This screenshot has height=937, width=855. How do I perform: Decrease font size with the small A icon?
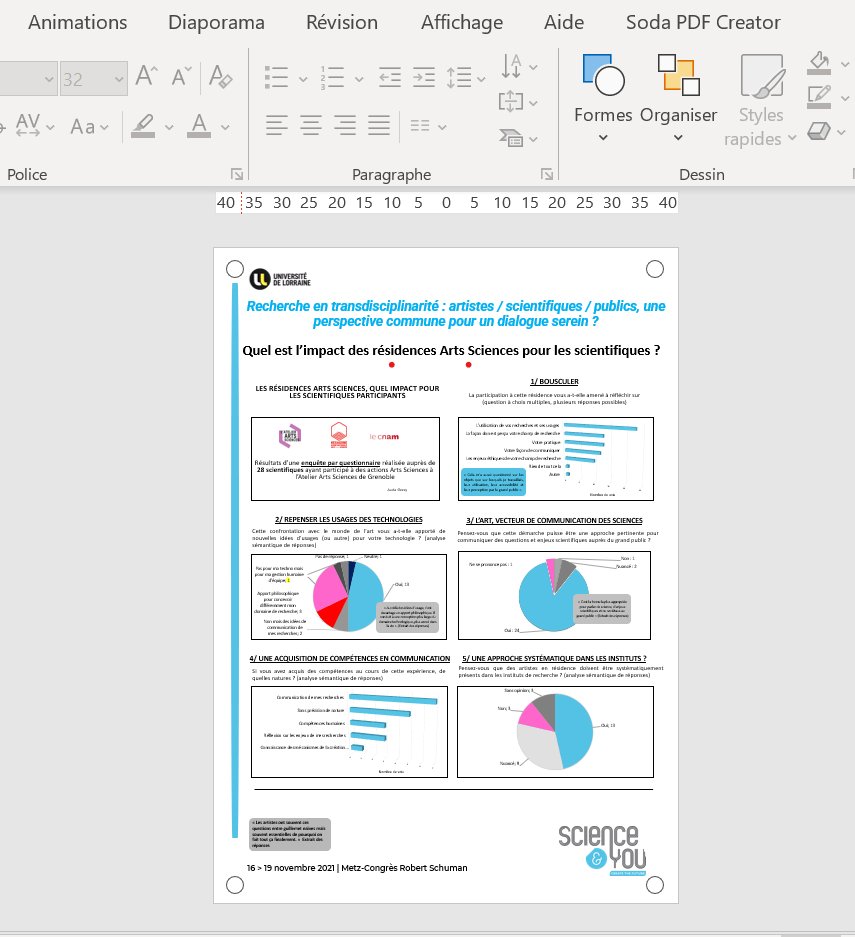pos(181,77)
